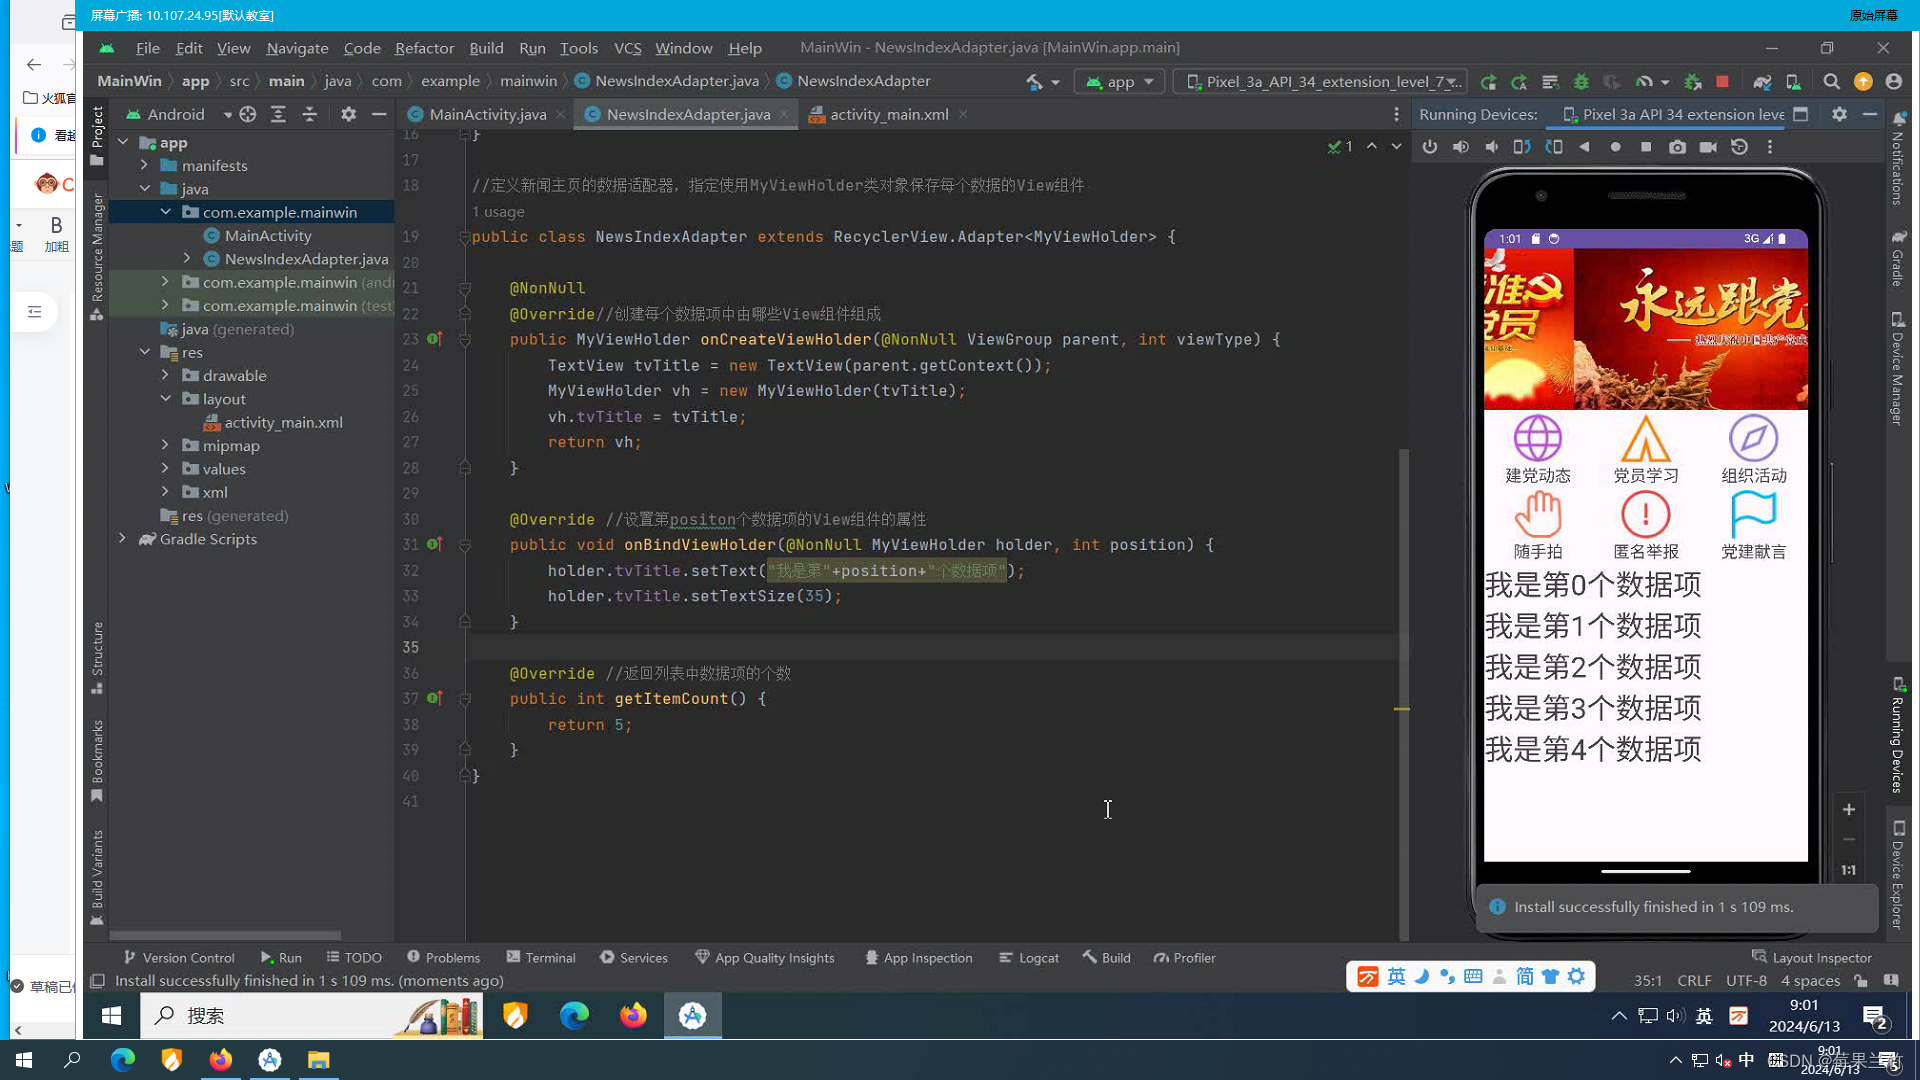
Task: Lower the emulator volume
Action: [1492, 147]
